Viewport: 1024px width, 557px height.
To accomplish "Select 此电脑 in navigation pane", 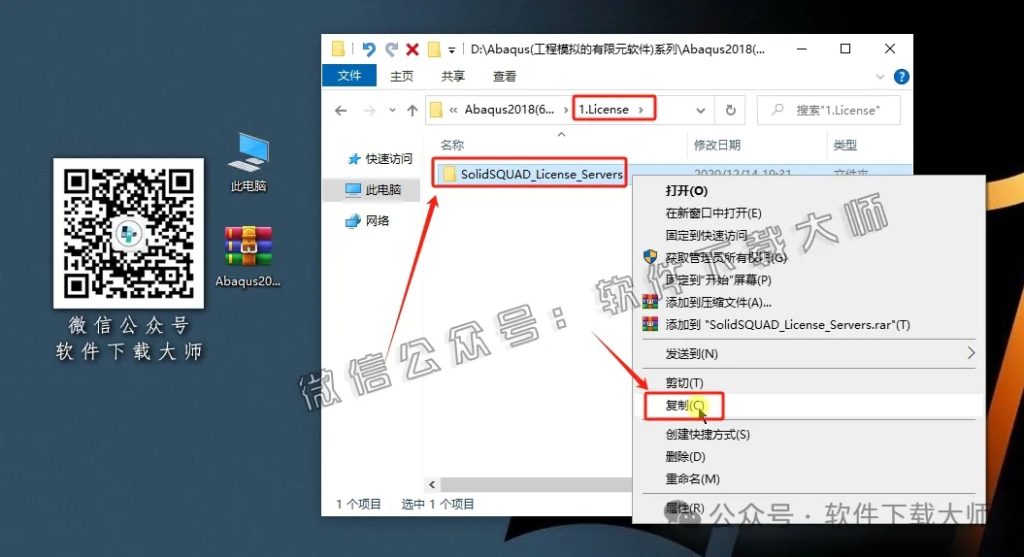I will pyautogui.click(x=373, y=189).
